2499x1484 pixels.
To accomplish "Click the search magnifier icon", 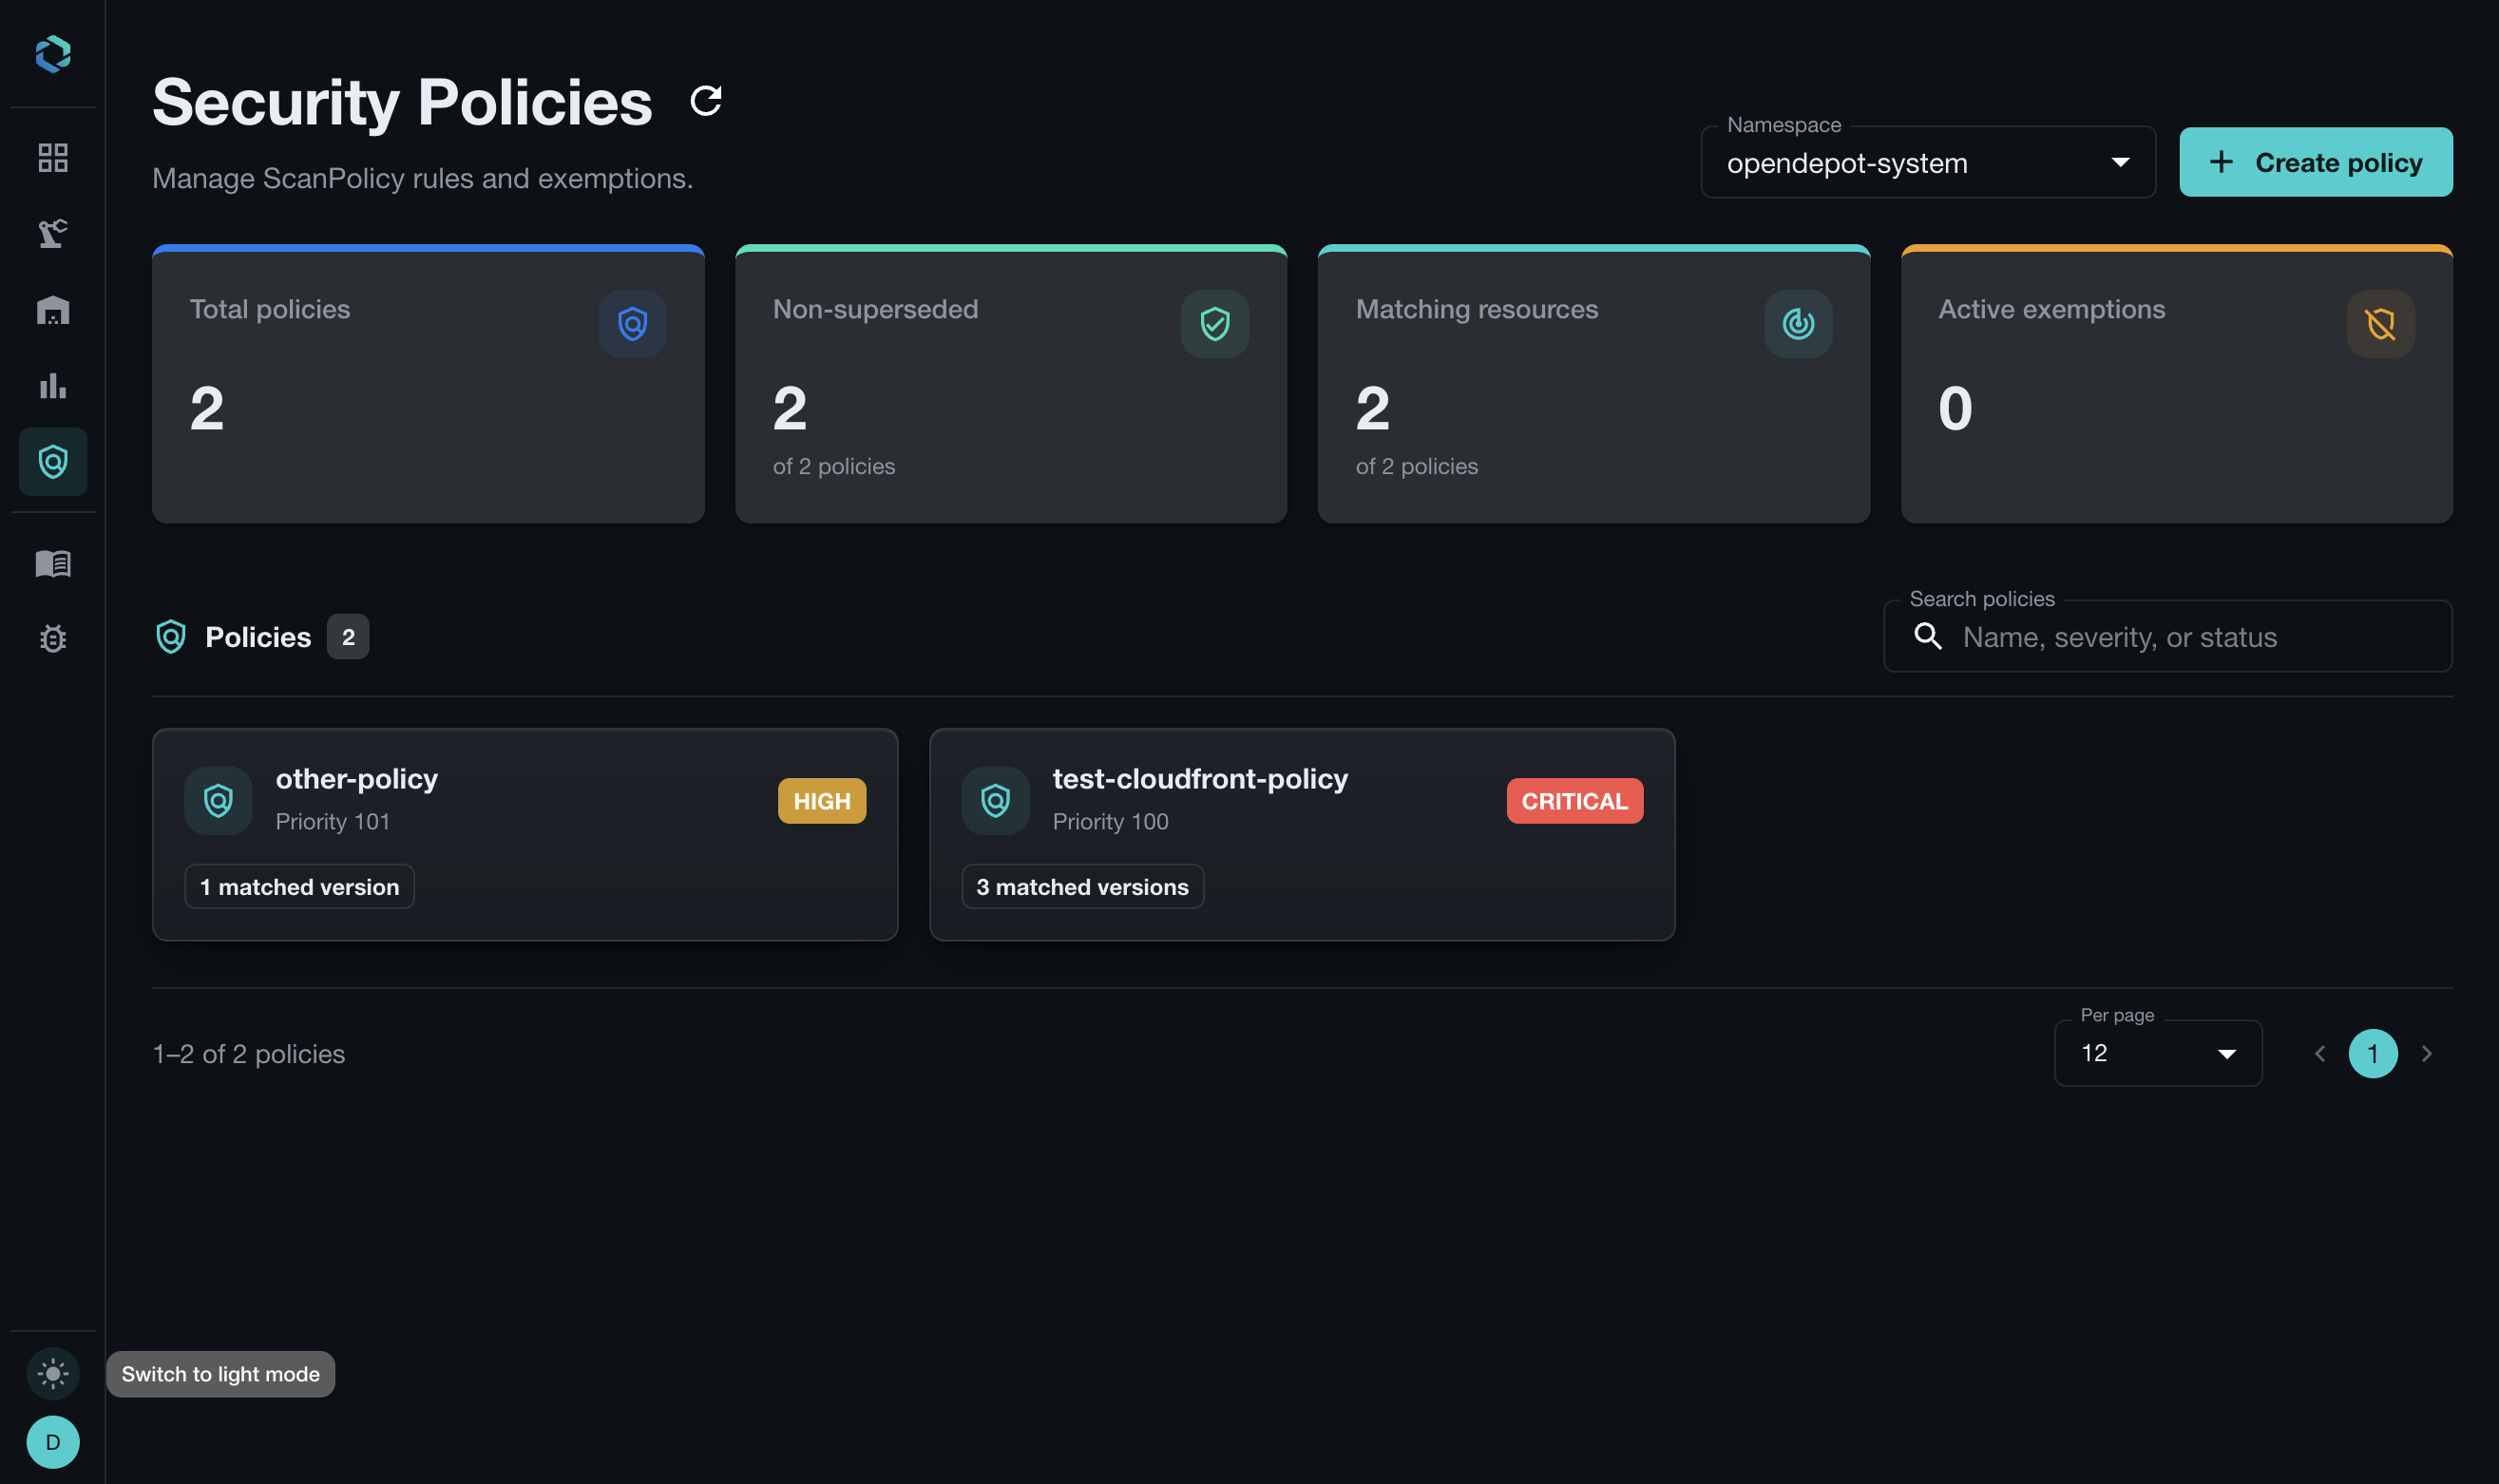I will (x=1928, y=637).
